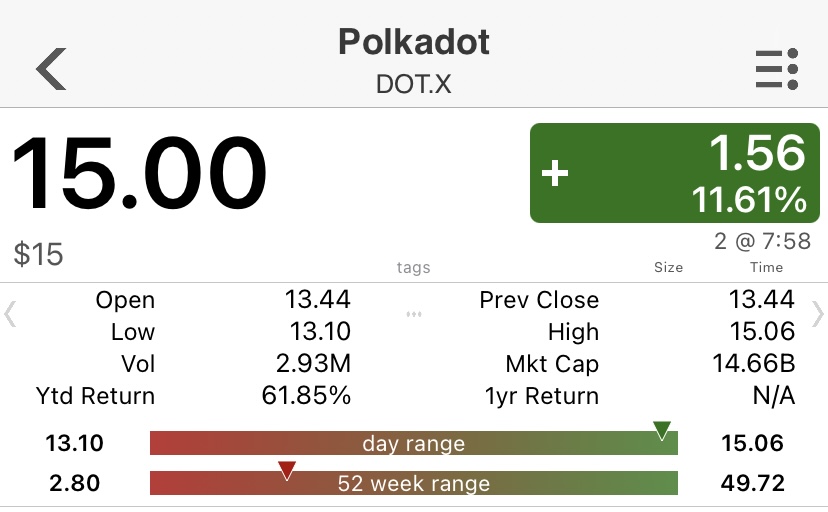Select the 52 week range bar

413,483
